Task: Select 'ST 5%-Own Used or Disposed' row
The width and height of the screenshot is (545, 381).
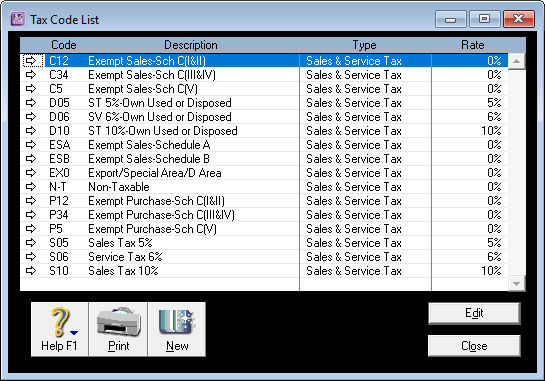Action: [x=264, y=103]
